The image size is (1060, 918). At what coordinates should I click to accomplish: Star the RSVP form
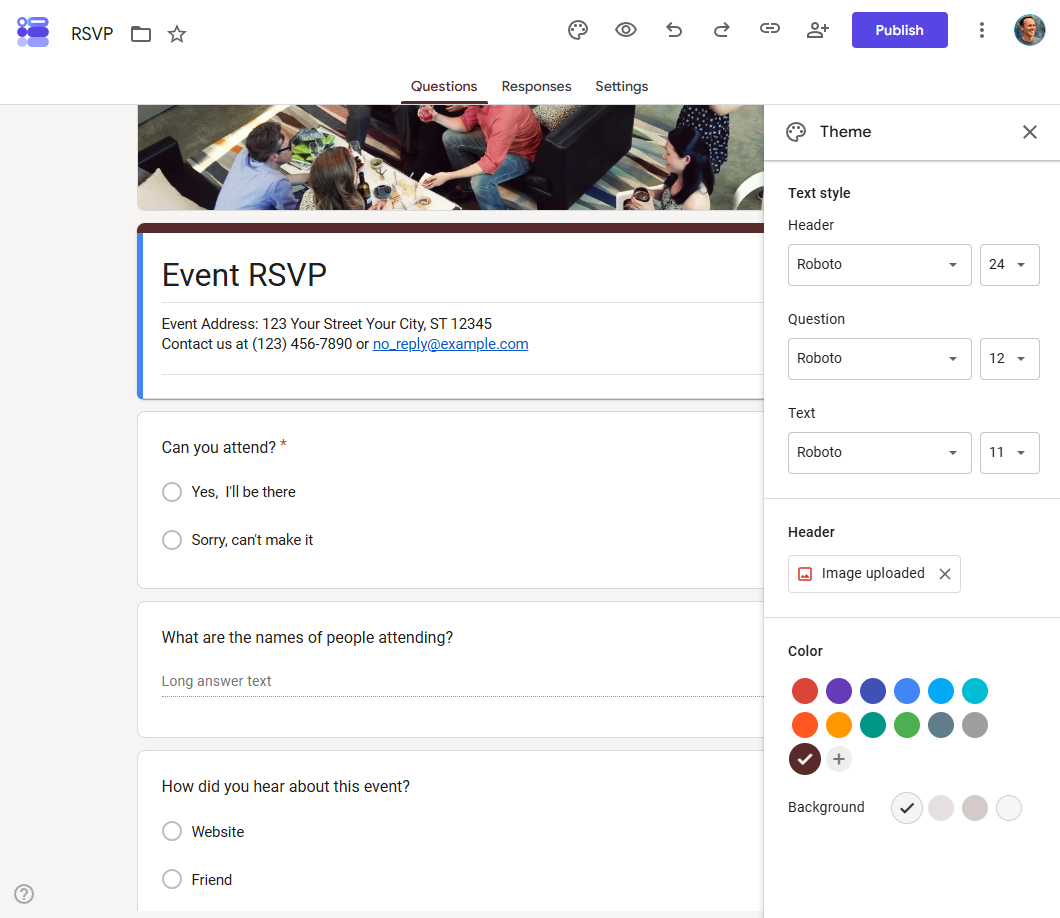pos(177,34)
